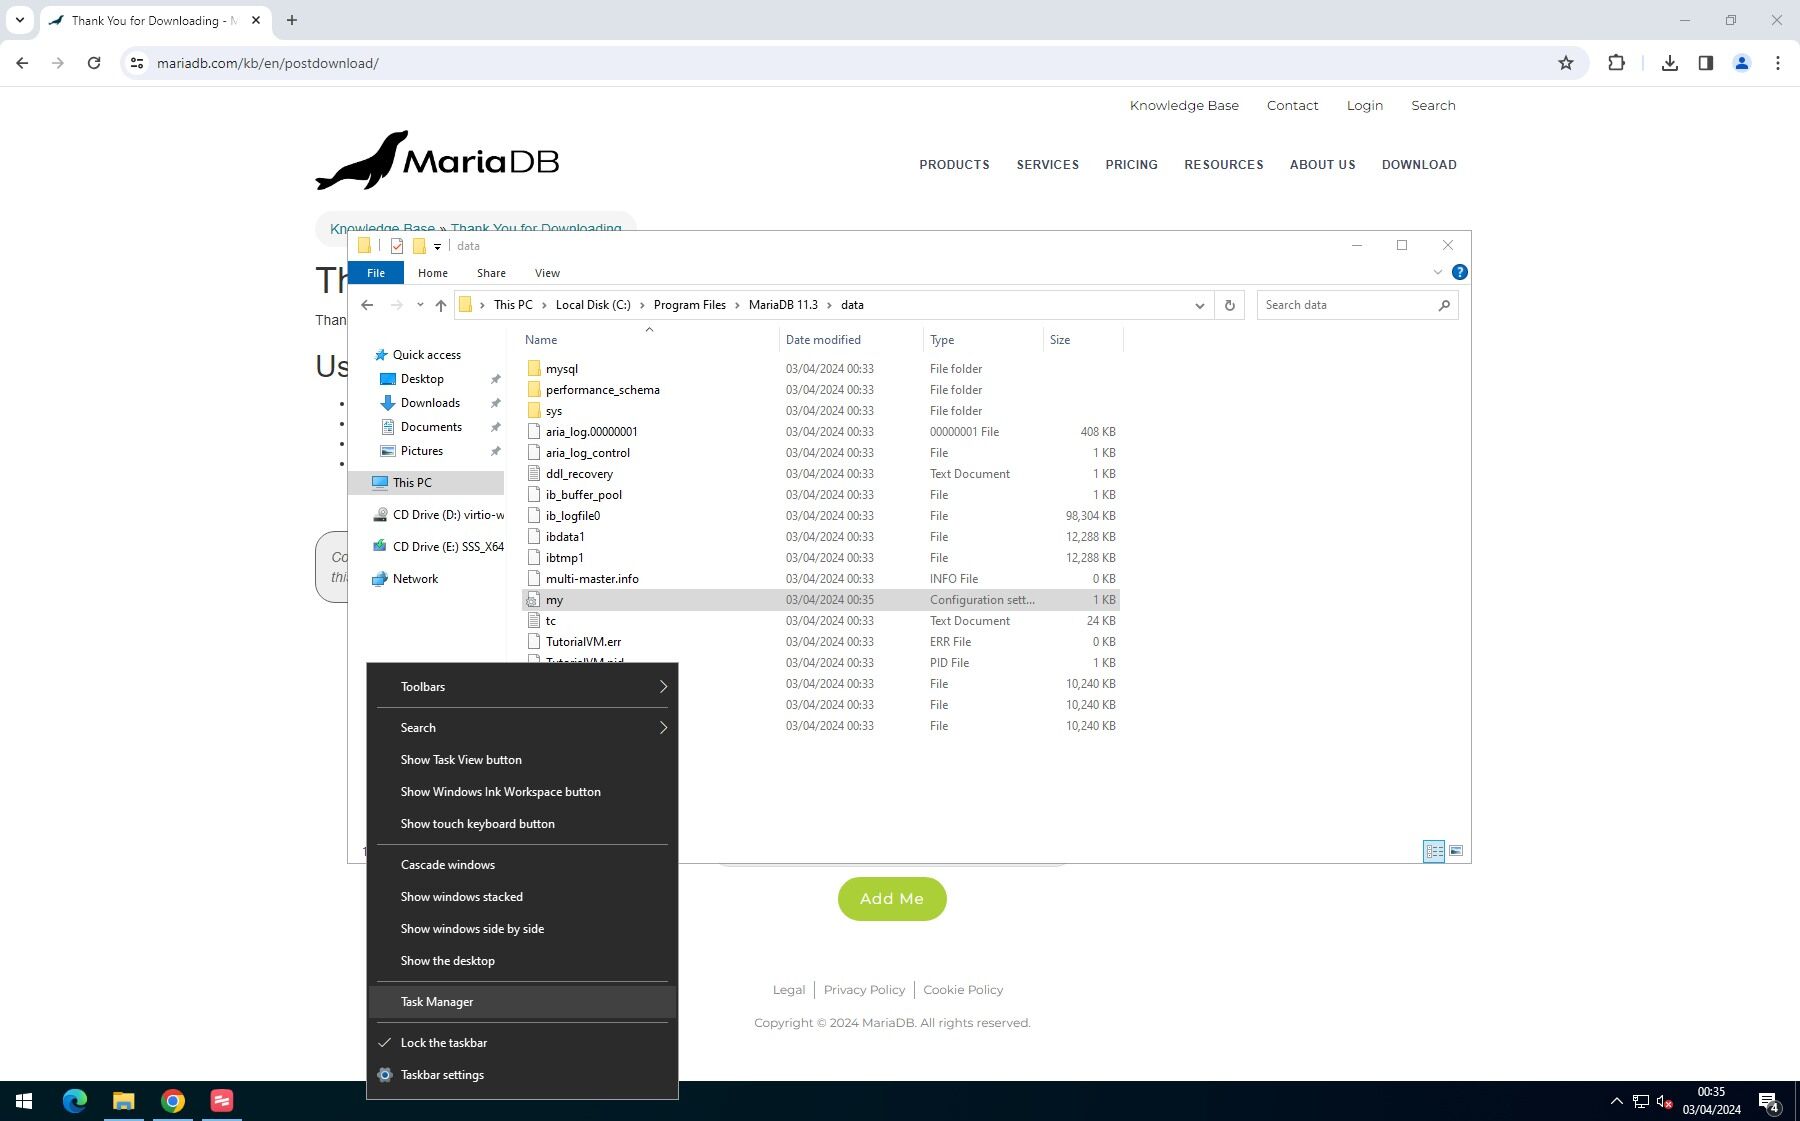This screenshot has height=1121, width=1800.
Task: Toggle Lock the taskbar option
Action: [522, 1043]
